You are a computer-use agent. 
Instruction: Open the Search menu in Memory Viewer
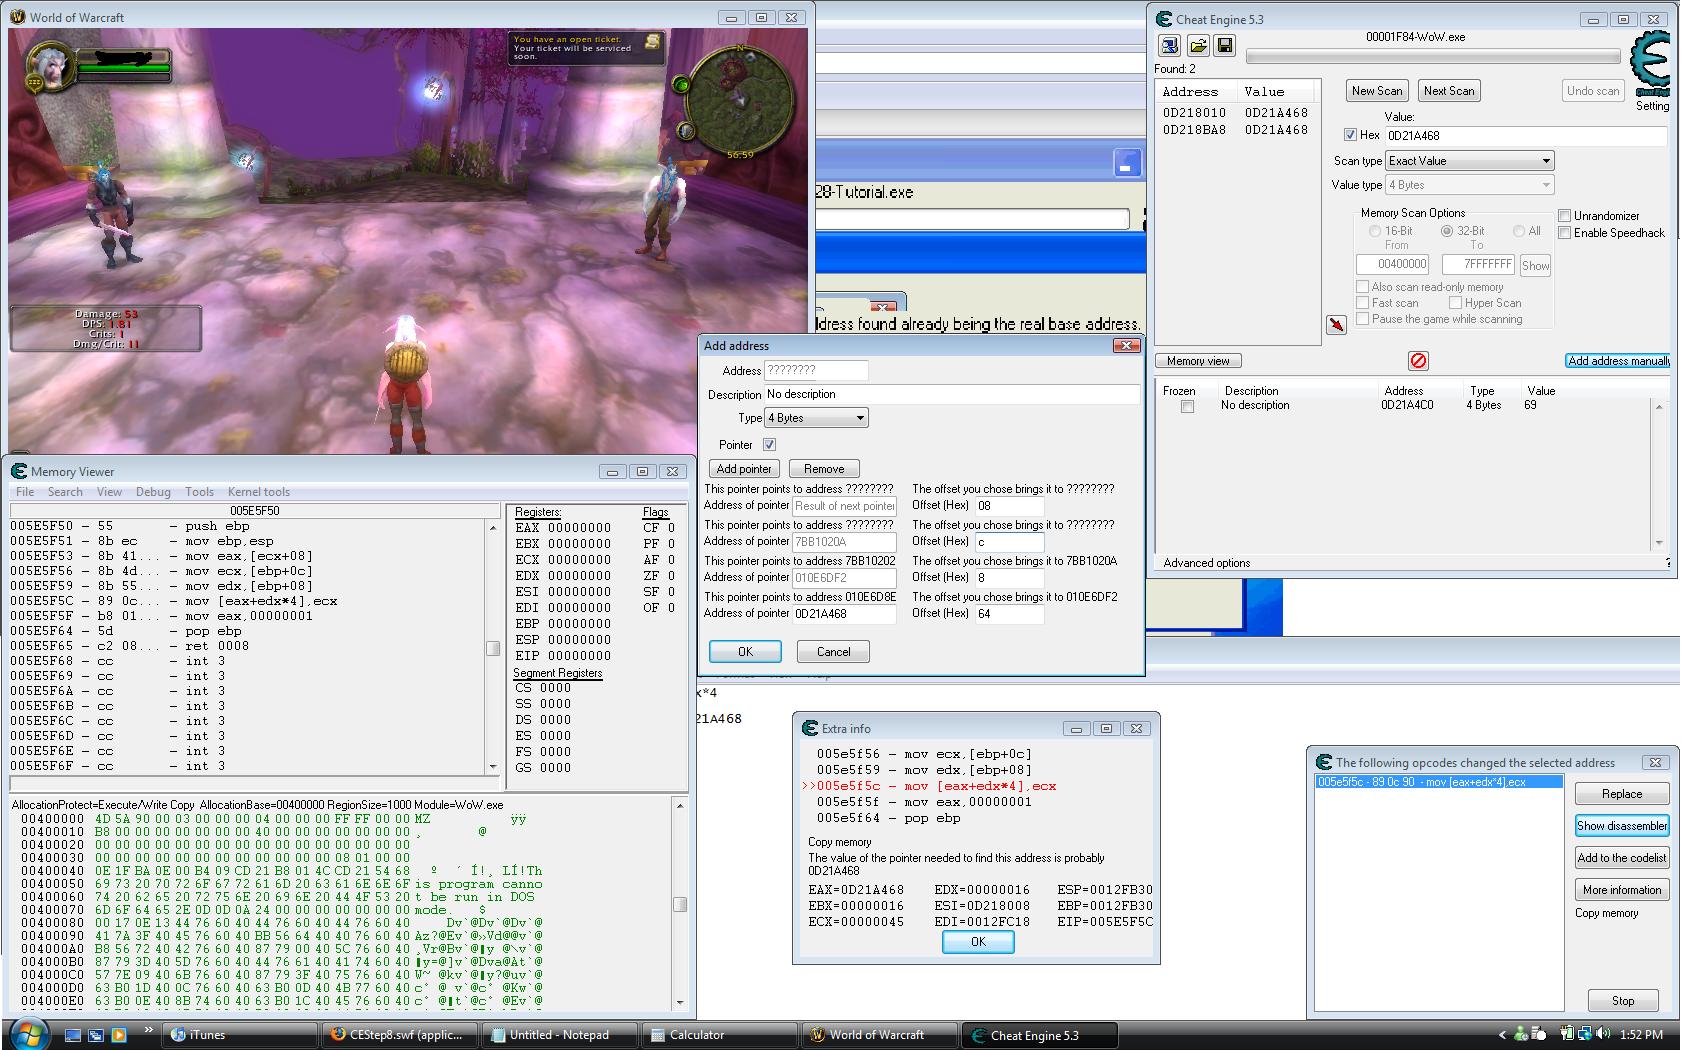(65, 492)
